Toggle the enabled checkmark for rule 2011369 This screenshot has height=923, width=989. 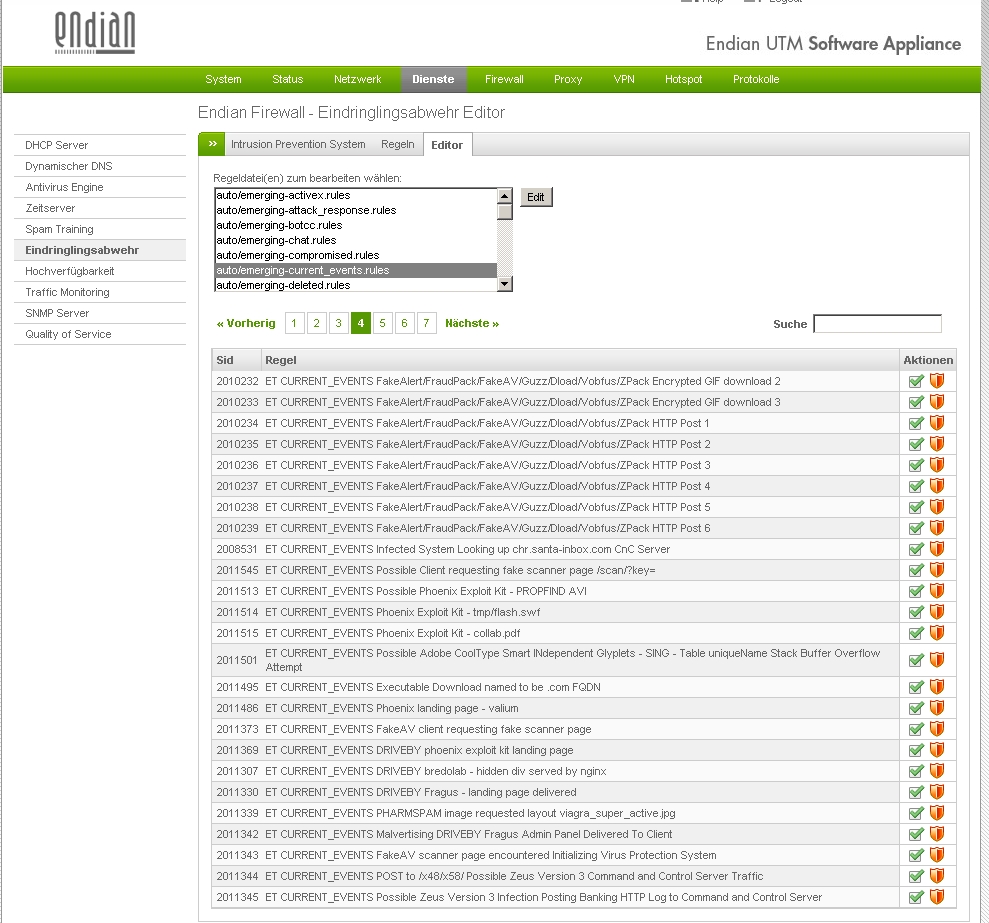916,750
